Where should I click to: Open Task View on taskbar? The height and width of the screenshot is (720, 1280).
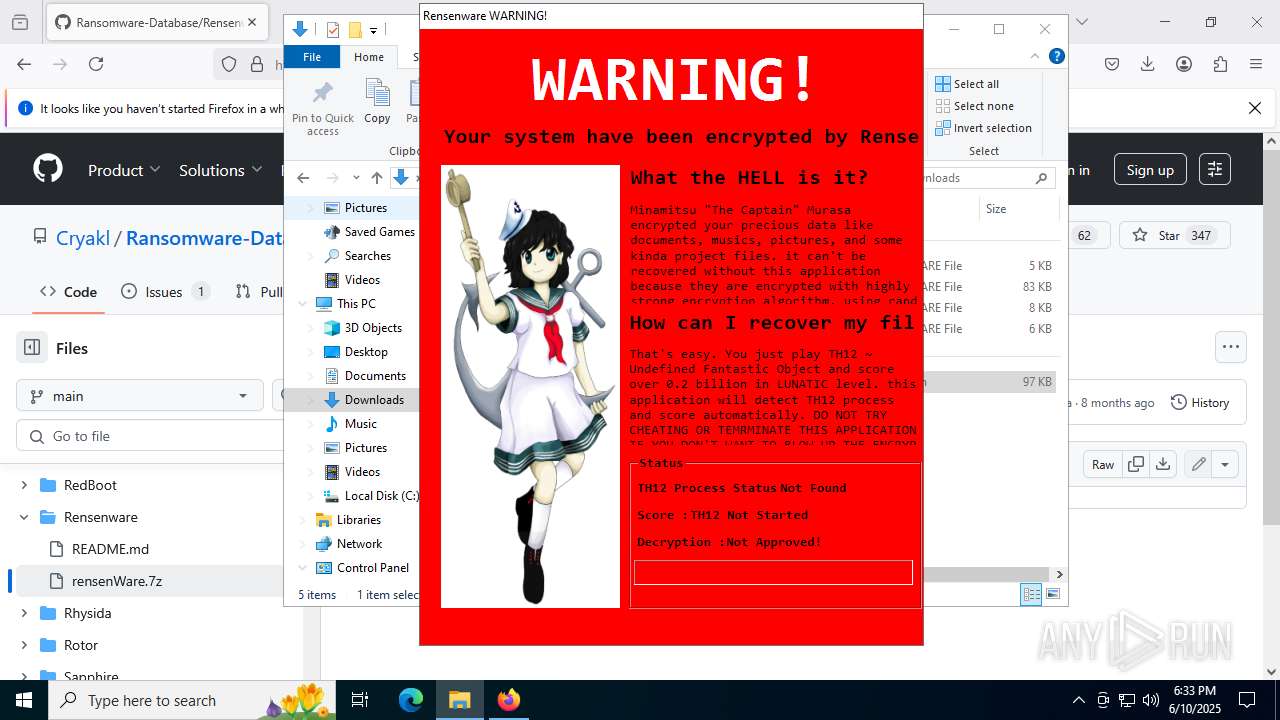tap(360, 700)
